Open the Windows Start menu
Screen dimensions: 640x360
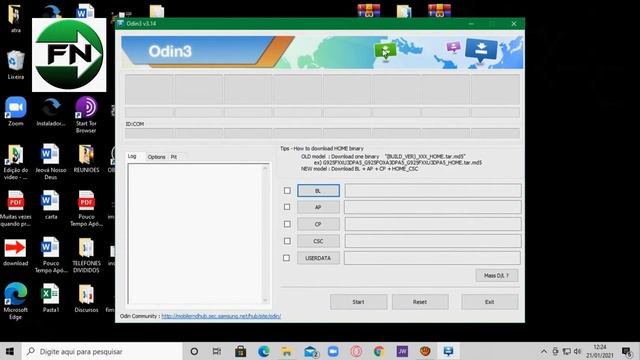10,351
